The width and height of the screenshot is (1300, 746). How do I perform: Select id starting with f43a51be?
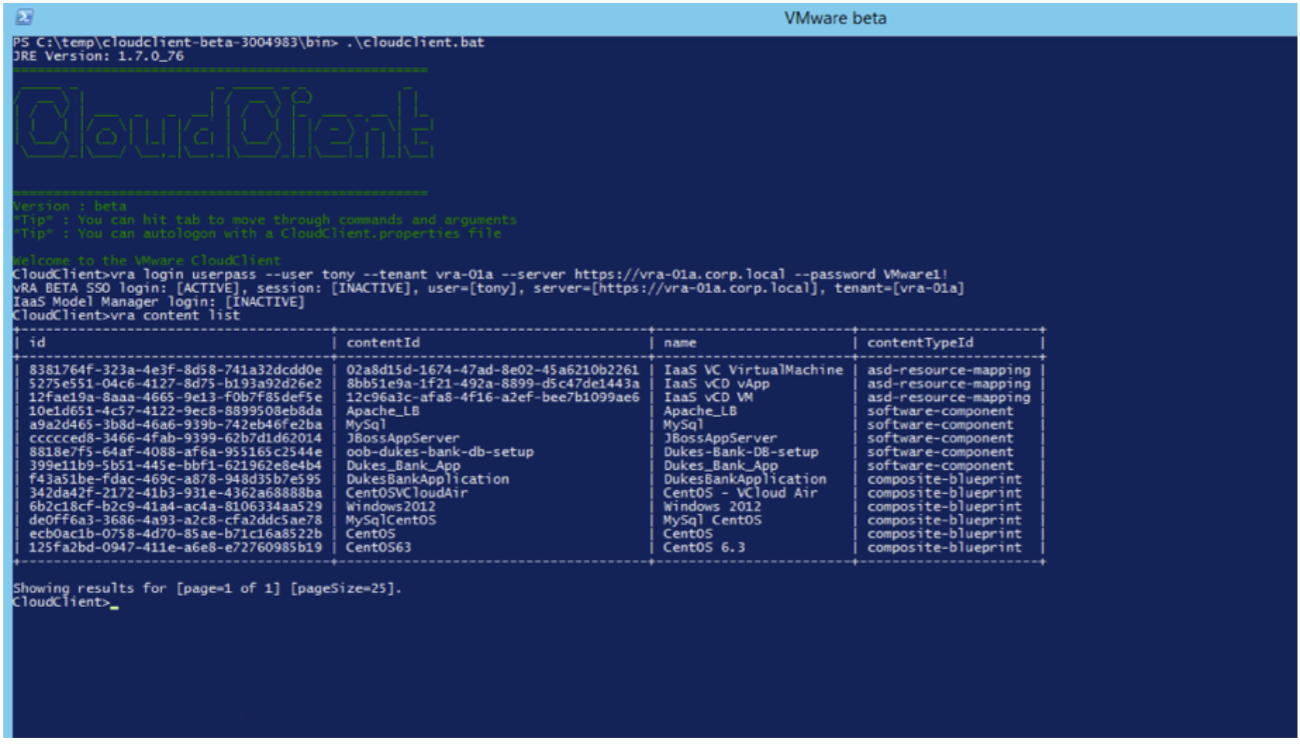175,479
